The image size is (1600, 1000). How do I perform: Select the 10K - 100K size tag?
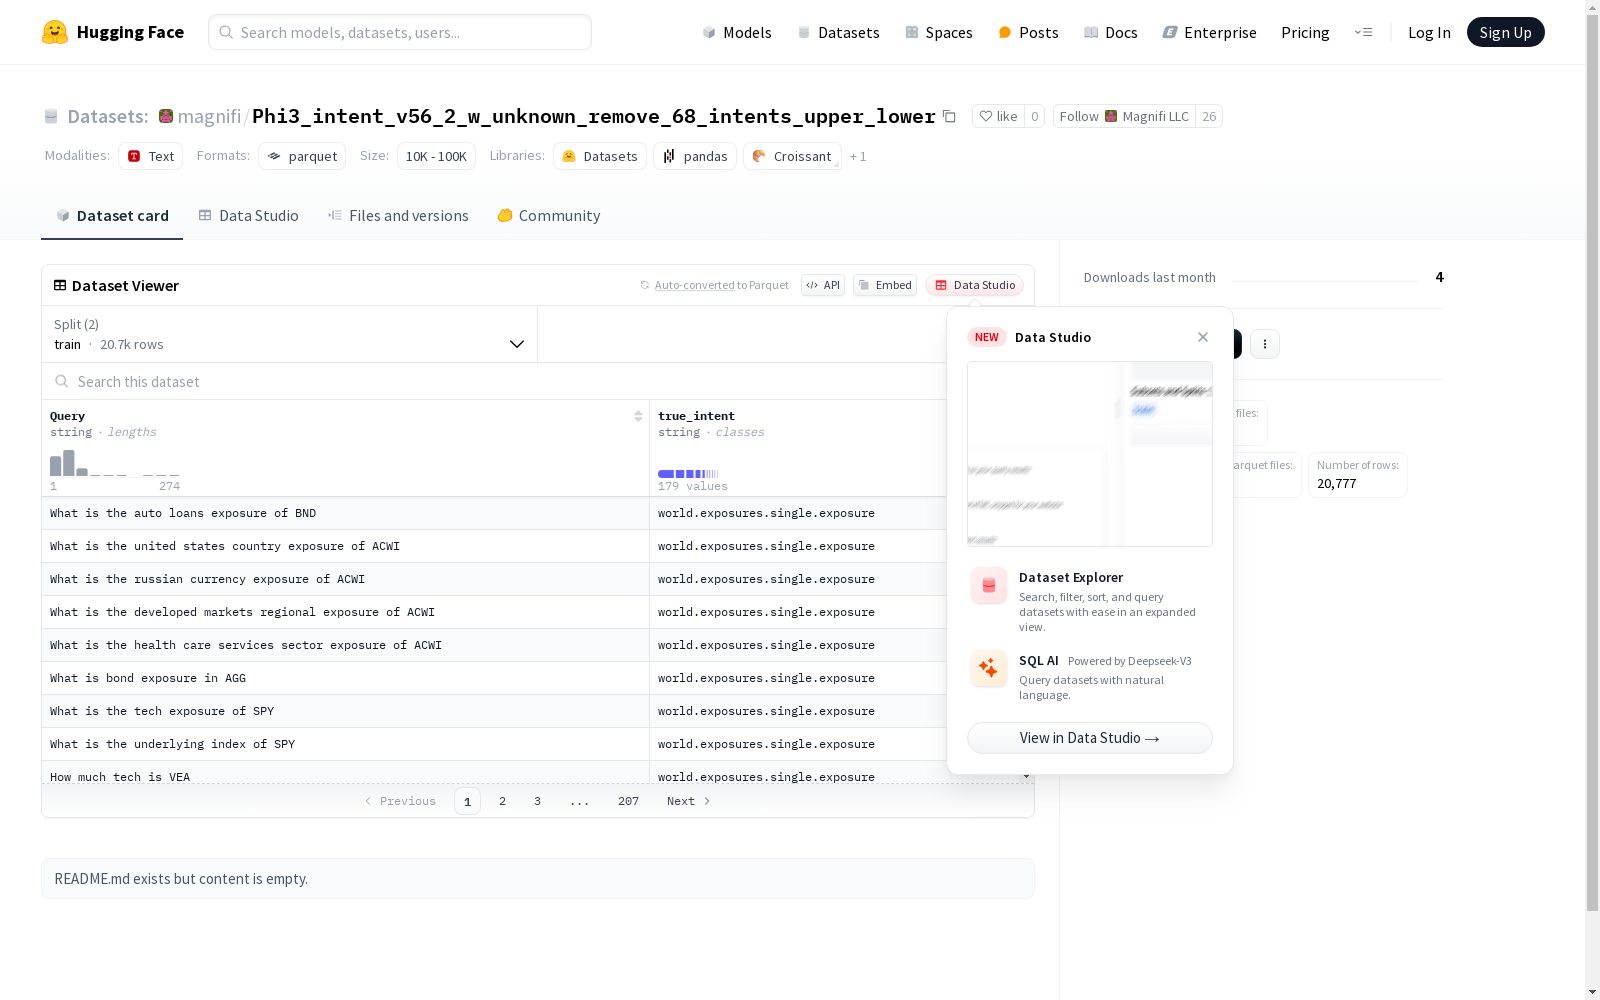pos(436,156)
